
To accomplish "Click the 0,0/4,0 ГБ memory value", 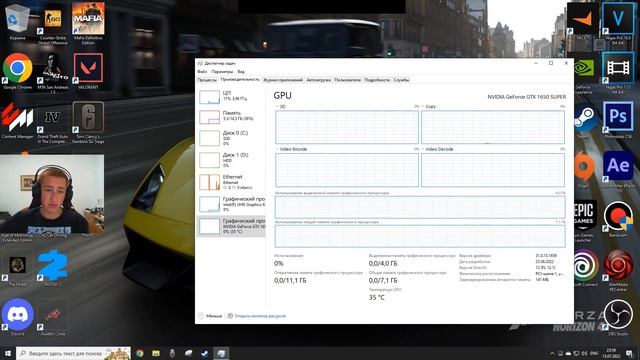I will pyautogui.click(x=383, y=264).
